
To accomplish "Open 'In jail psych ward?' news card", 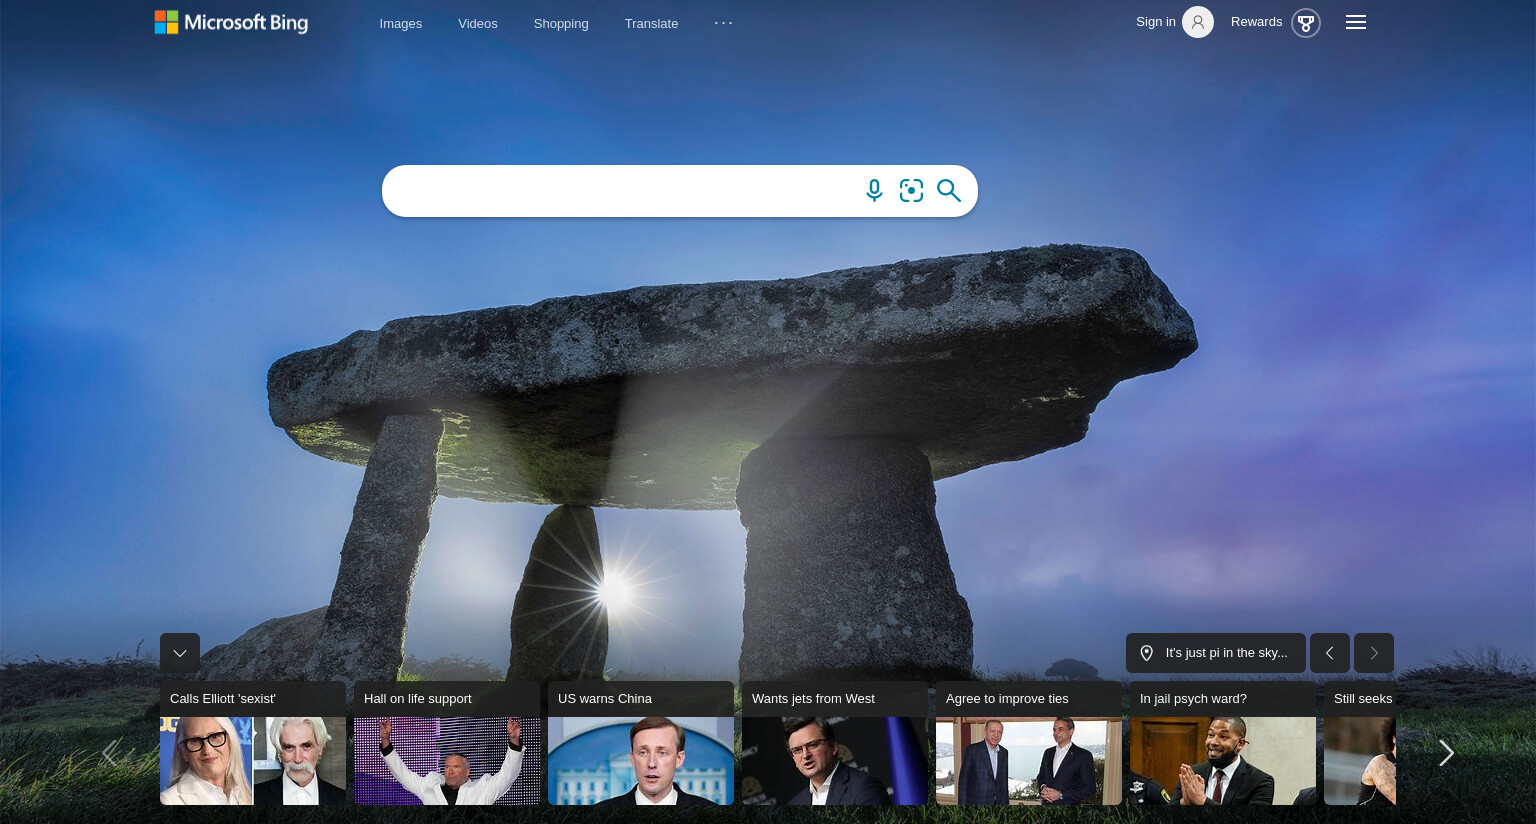I will pos(1223,743).
